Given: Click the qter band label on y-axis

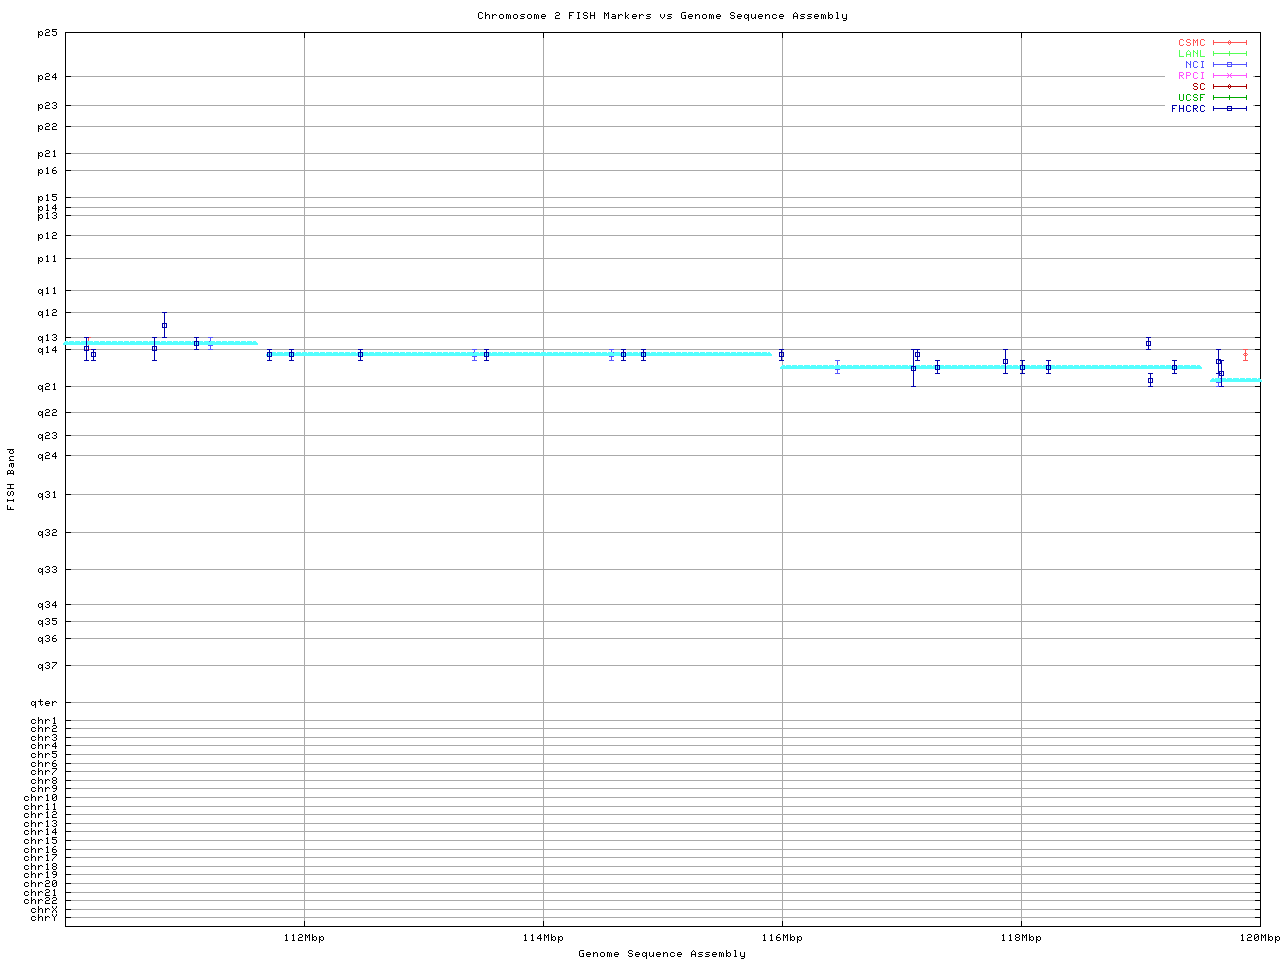Looking at the screenshot, I should [x=47, y=703].
